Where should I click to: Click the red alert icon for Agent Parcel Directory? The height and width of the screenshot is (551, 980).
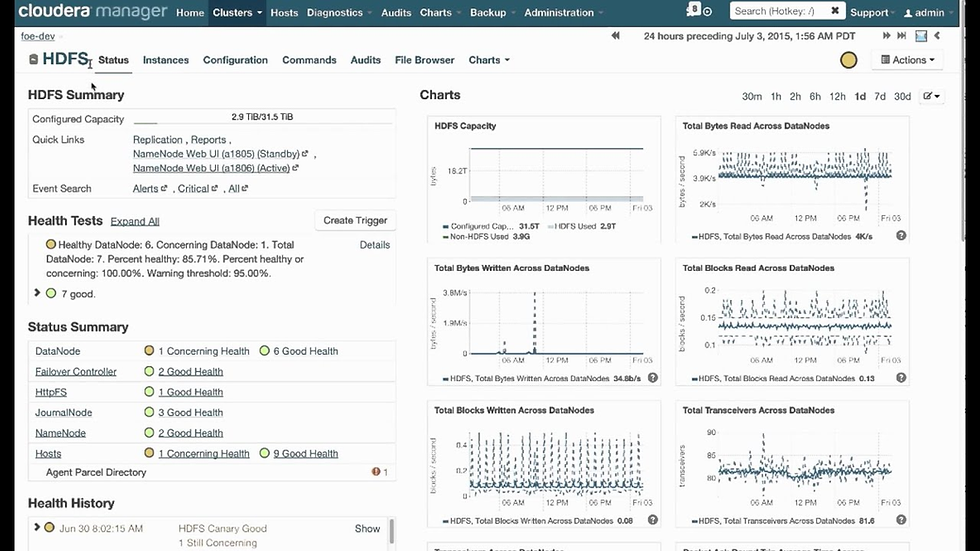click(376, 472)
